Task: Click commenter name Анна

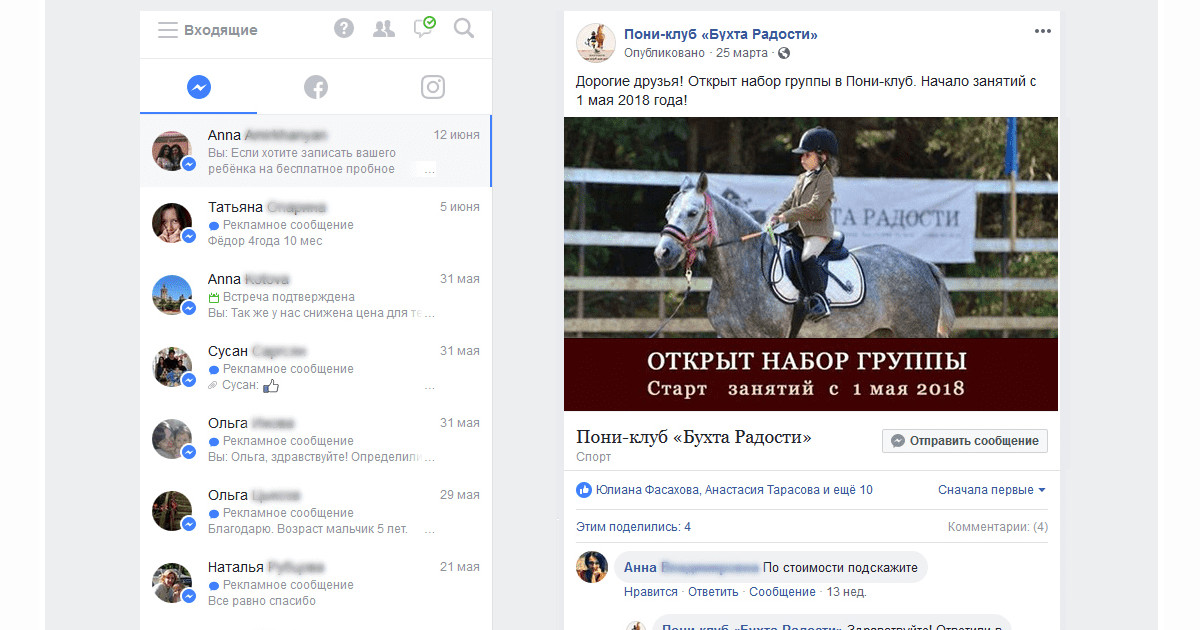Action: point(690,567)
